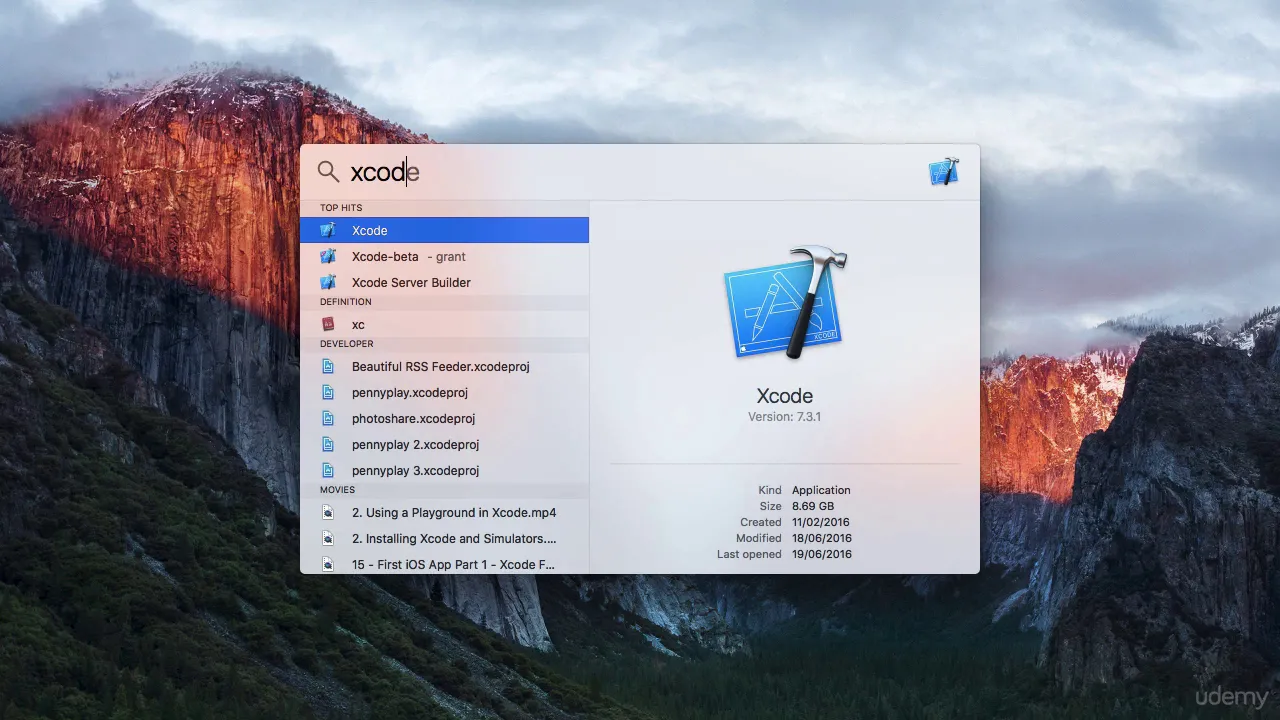Click the Spotlight search field containing xcode
This screenshot has height=720, width=1280.
[630, 172]
